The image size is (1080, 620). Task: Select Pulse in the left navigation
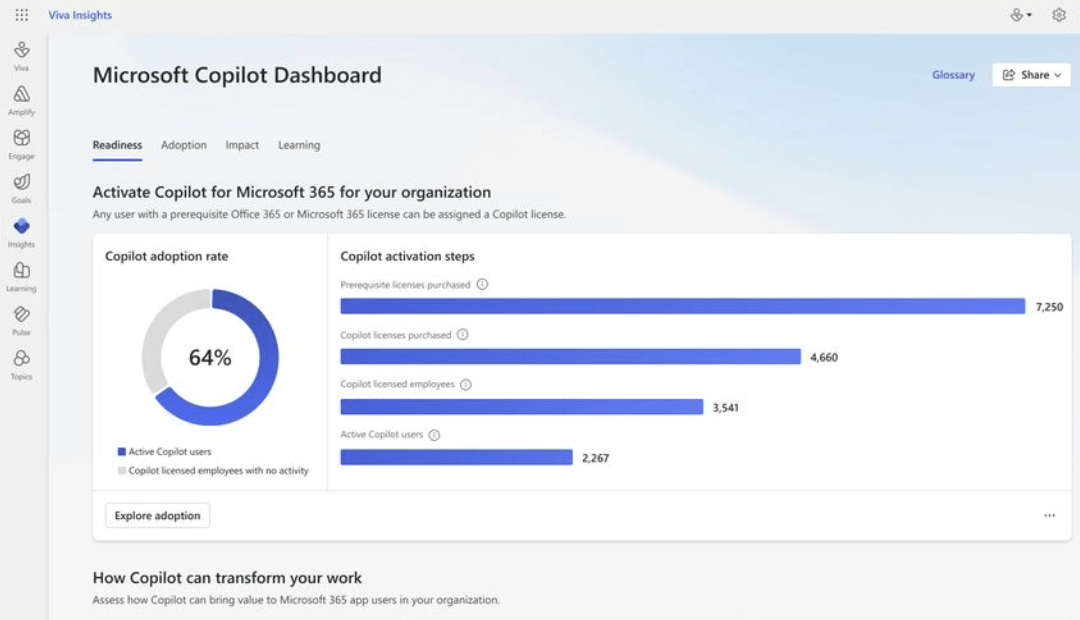click(x=21, y=316)
